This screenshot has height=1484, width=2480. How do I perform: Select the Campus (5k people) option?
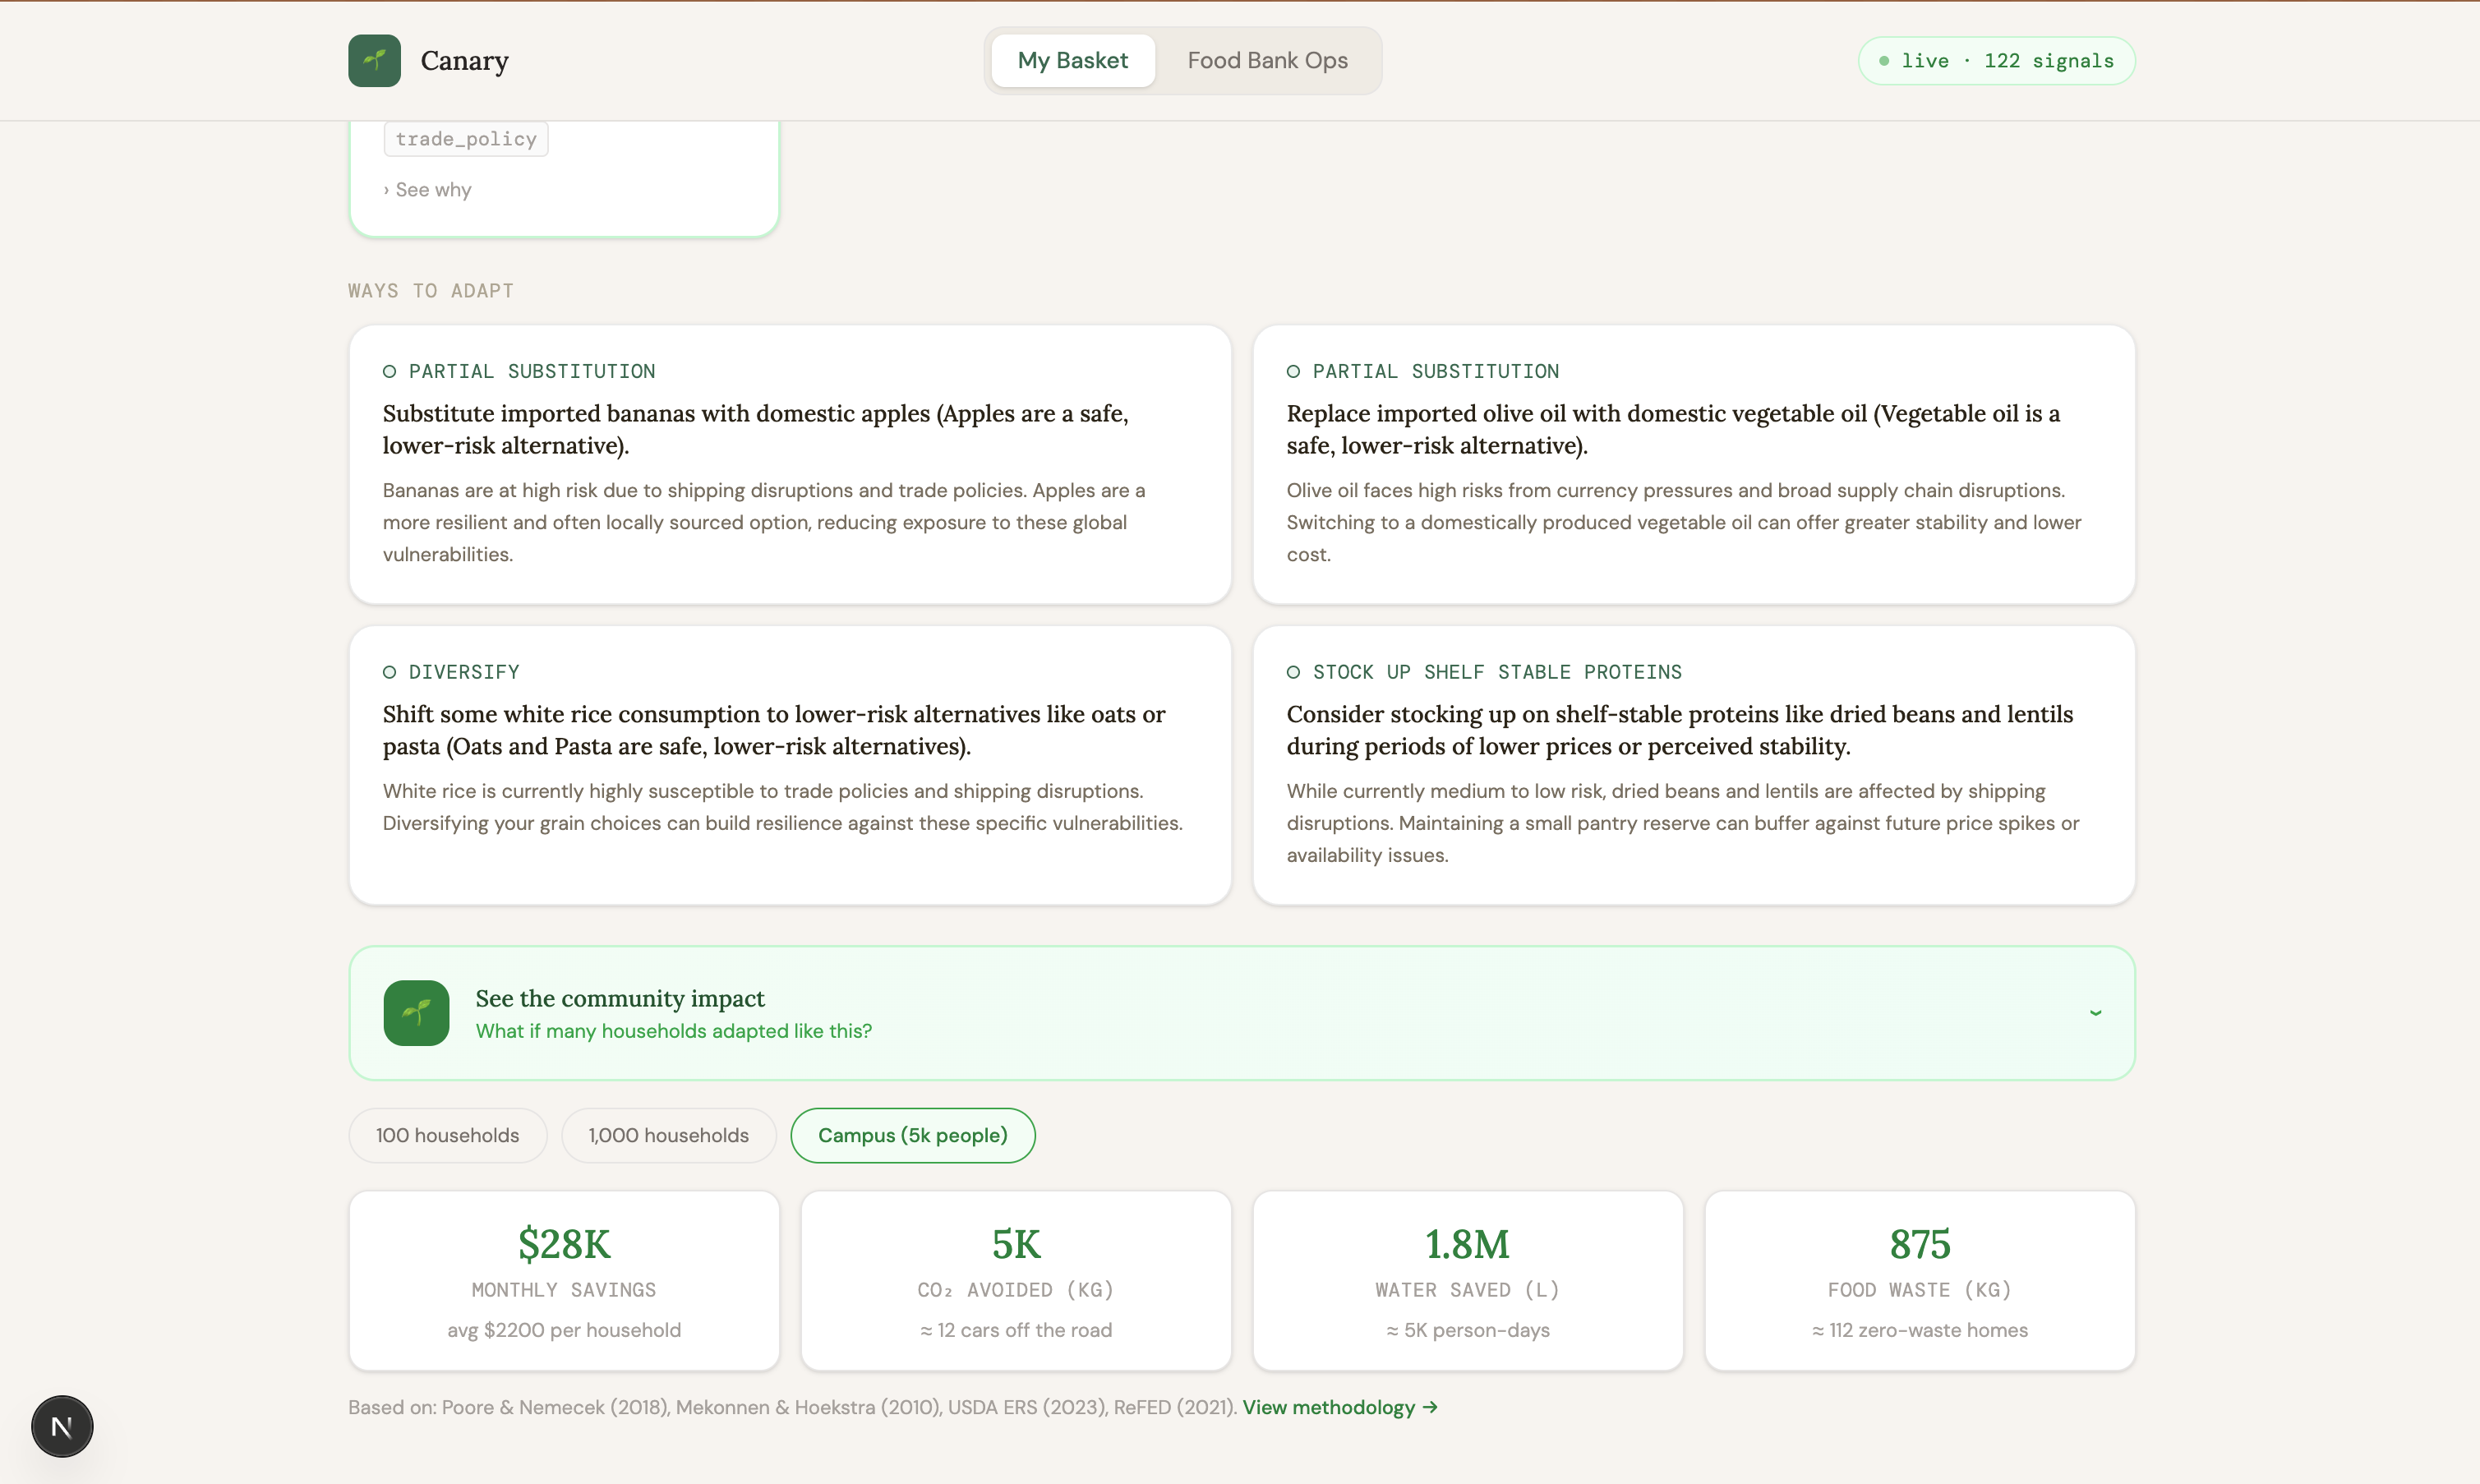tap(912, 1135)
